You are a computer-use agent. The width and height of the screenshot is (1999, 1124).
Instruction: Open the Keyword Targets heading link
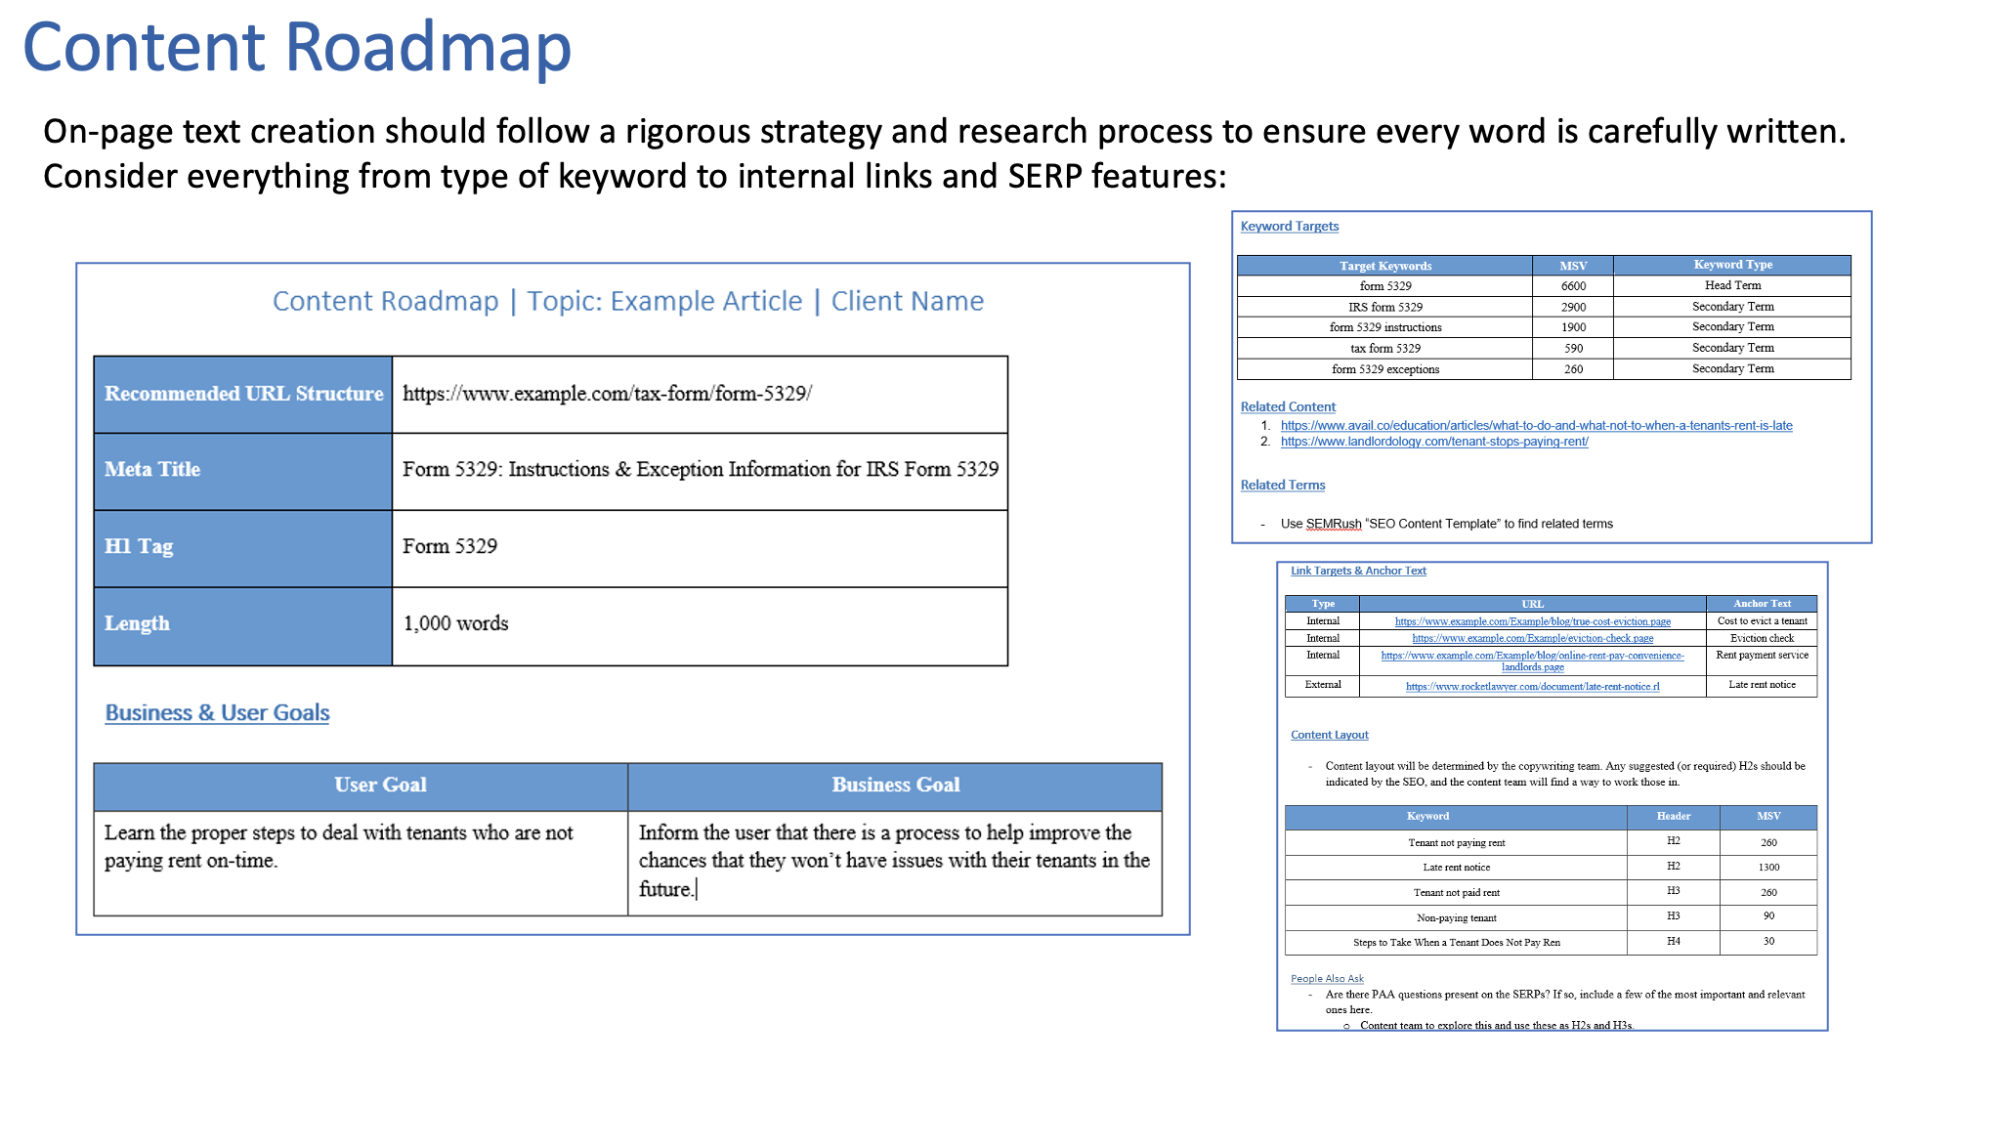click(1289, 226)
